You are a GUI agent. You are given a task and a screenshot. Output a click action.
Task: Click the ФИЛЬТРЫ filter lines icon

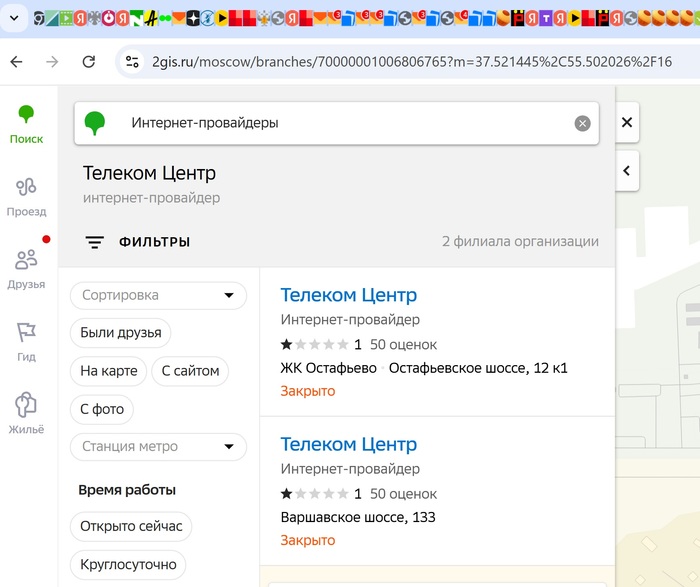pos(95,242)
